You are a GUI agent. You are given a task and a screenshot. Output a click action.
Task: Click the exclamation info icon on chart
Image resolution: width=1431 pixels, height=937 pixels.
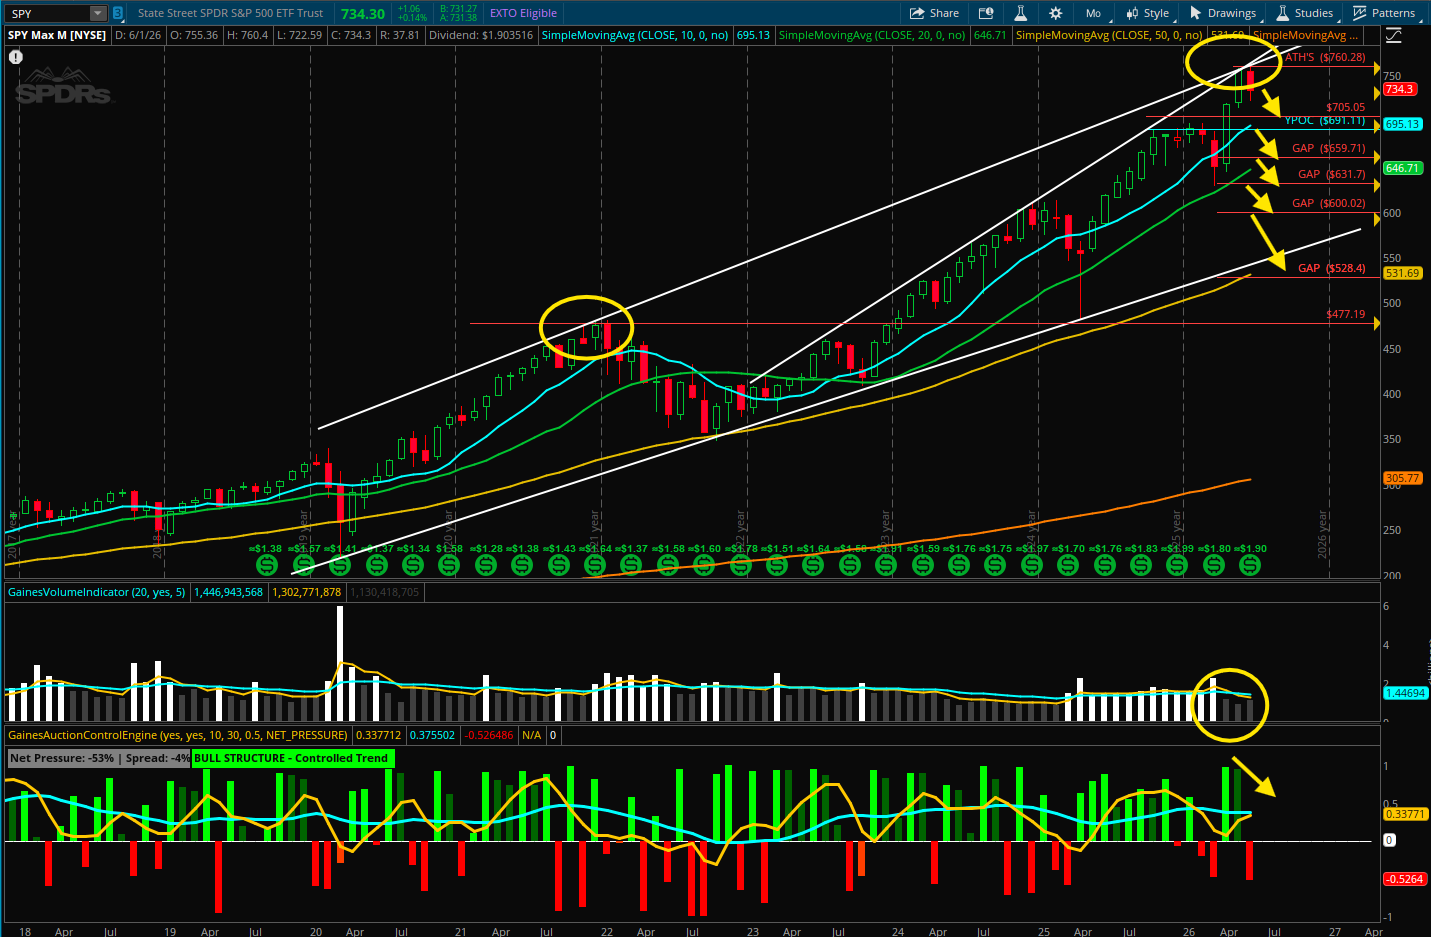pyautogui.click(x=16, y=57)
